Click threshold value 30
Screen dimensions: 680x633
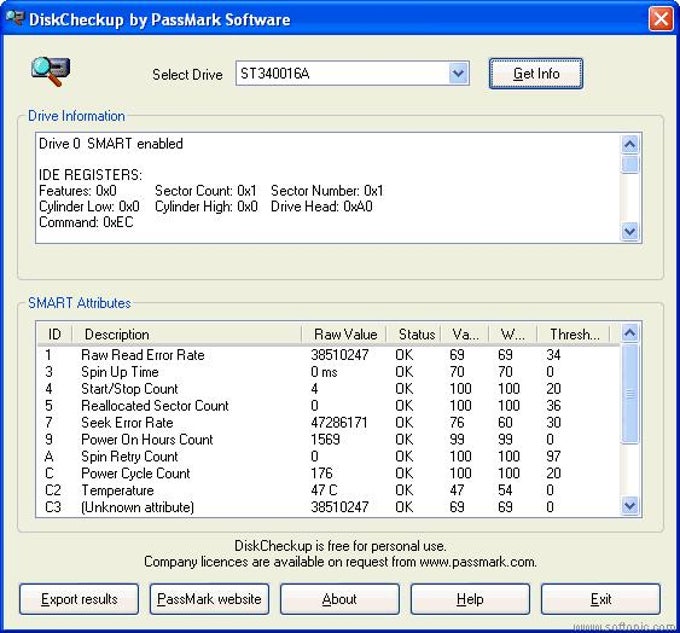[553, 423]
